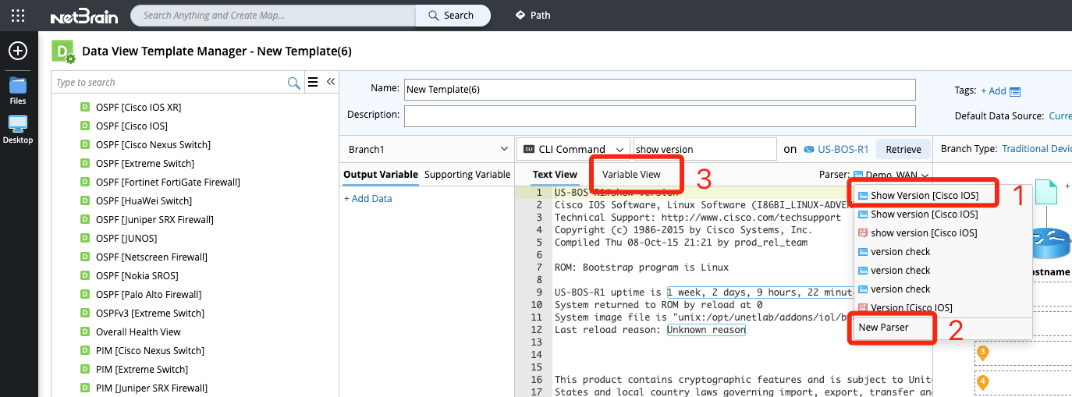
Task: Click the magnifier icon in template search
Action: tap(294, 83)
